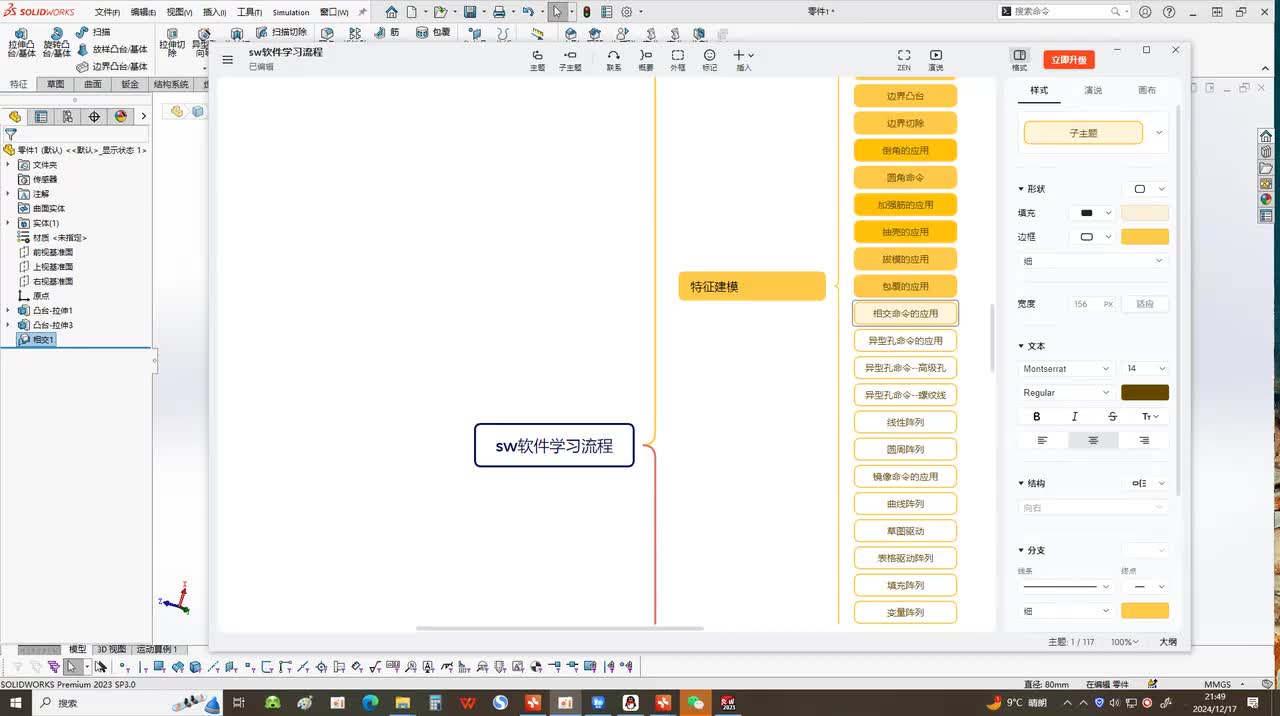Pick the fill color swatch
The height and width of the screenshot is (716, 1280).
coord(1145,213)
